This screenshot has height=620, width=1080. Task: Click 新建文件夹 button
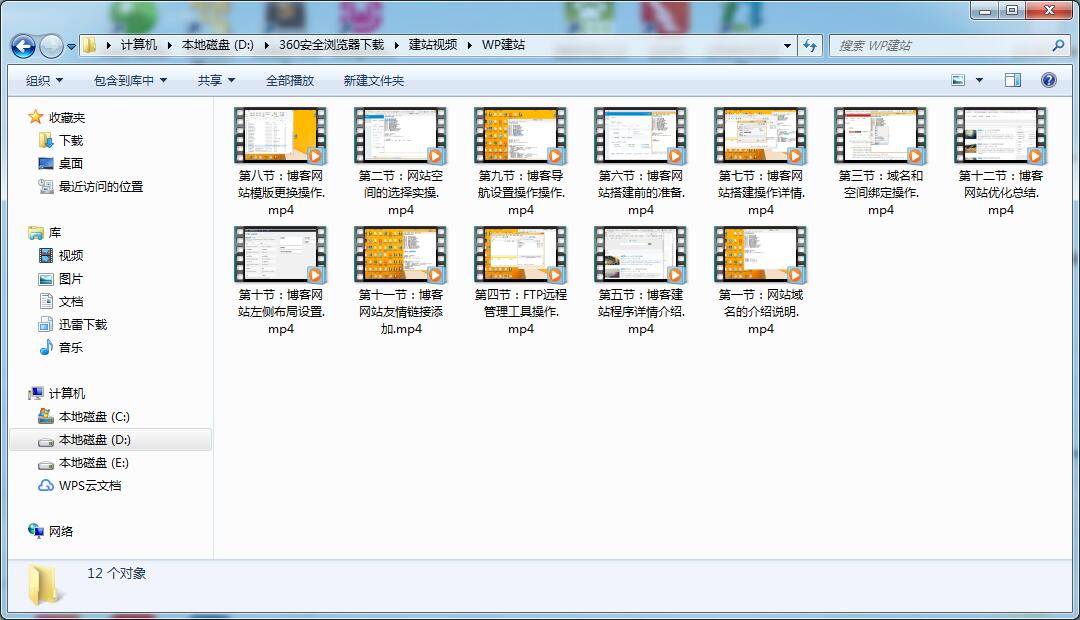point(374,81)
